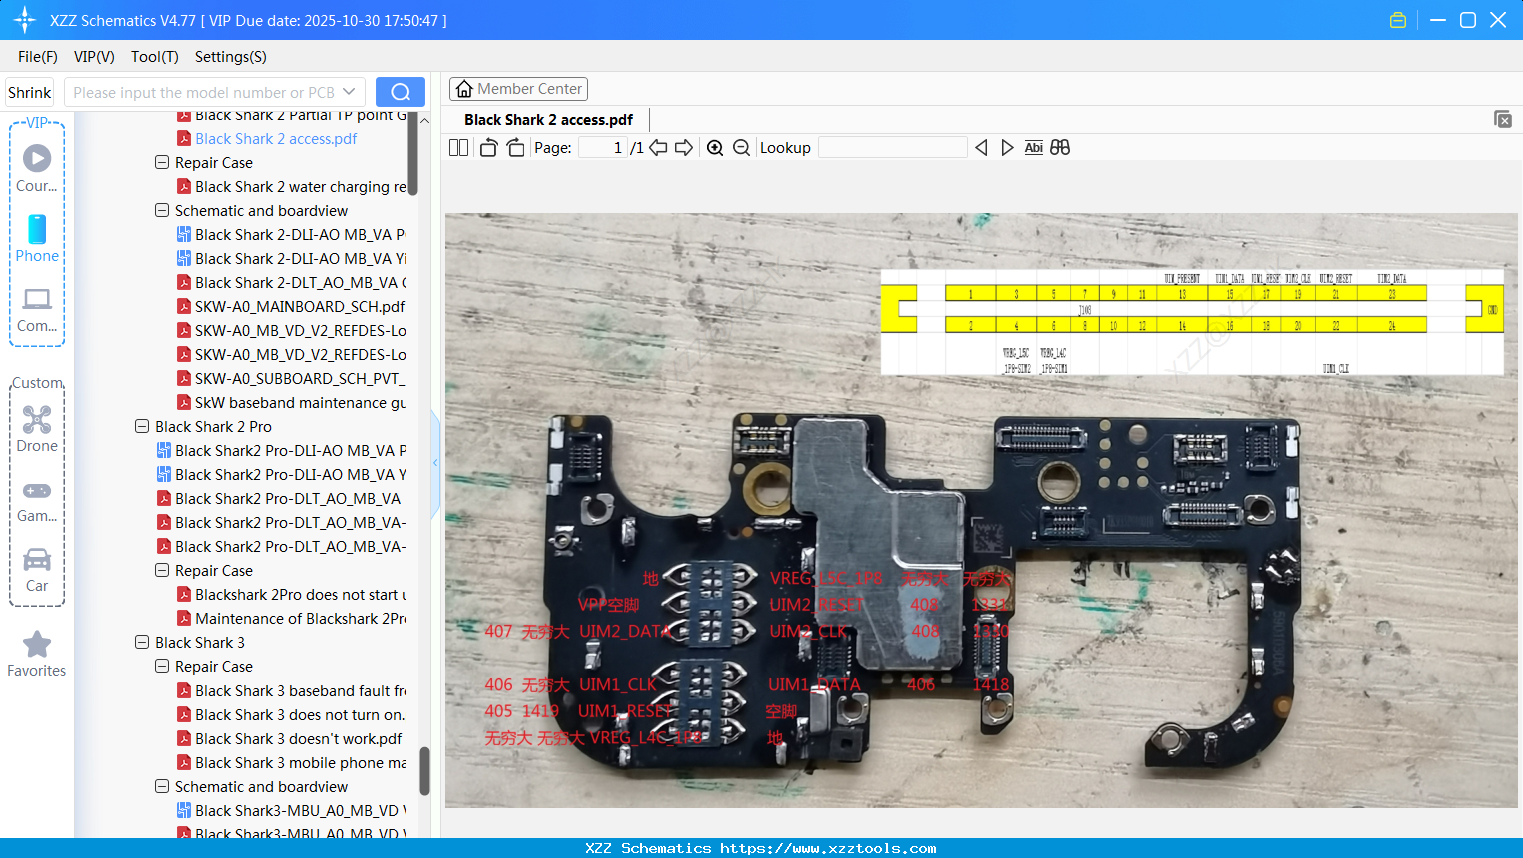1523x858 pixels.
Task: Open Black Shark 2-DLT_AO_MB_VA file
Action: coord(301,283)
